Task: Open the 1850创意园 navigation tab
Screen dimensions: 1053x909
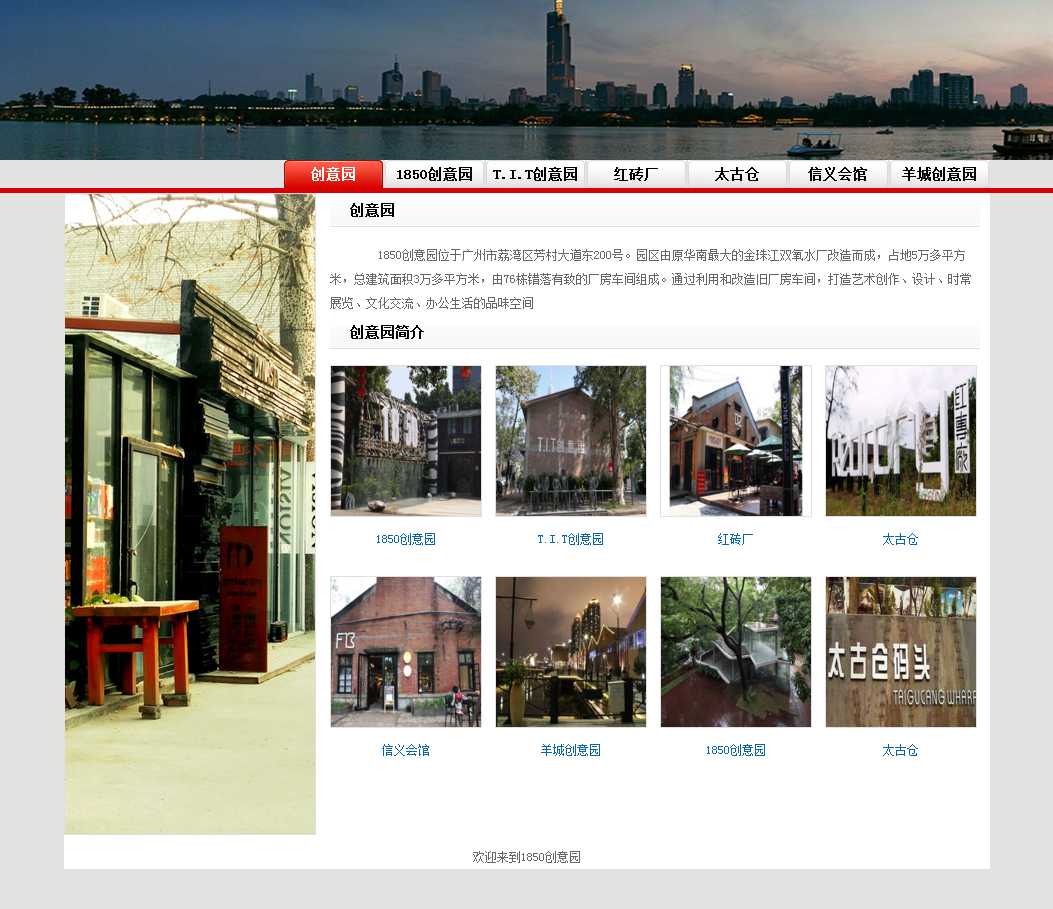Action: point(434,174)
